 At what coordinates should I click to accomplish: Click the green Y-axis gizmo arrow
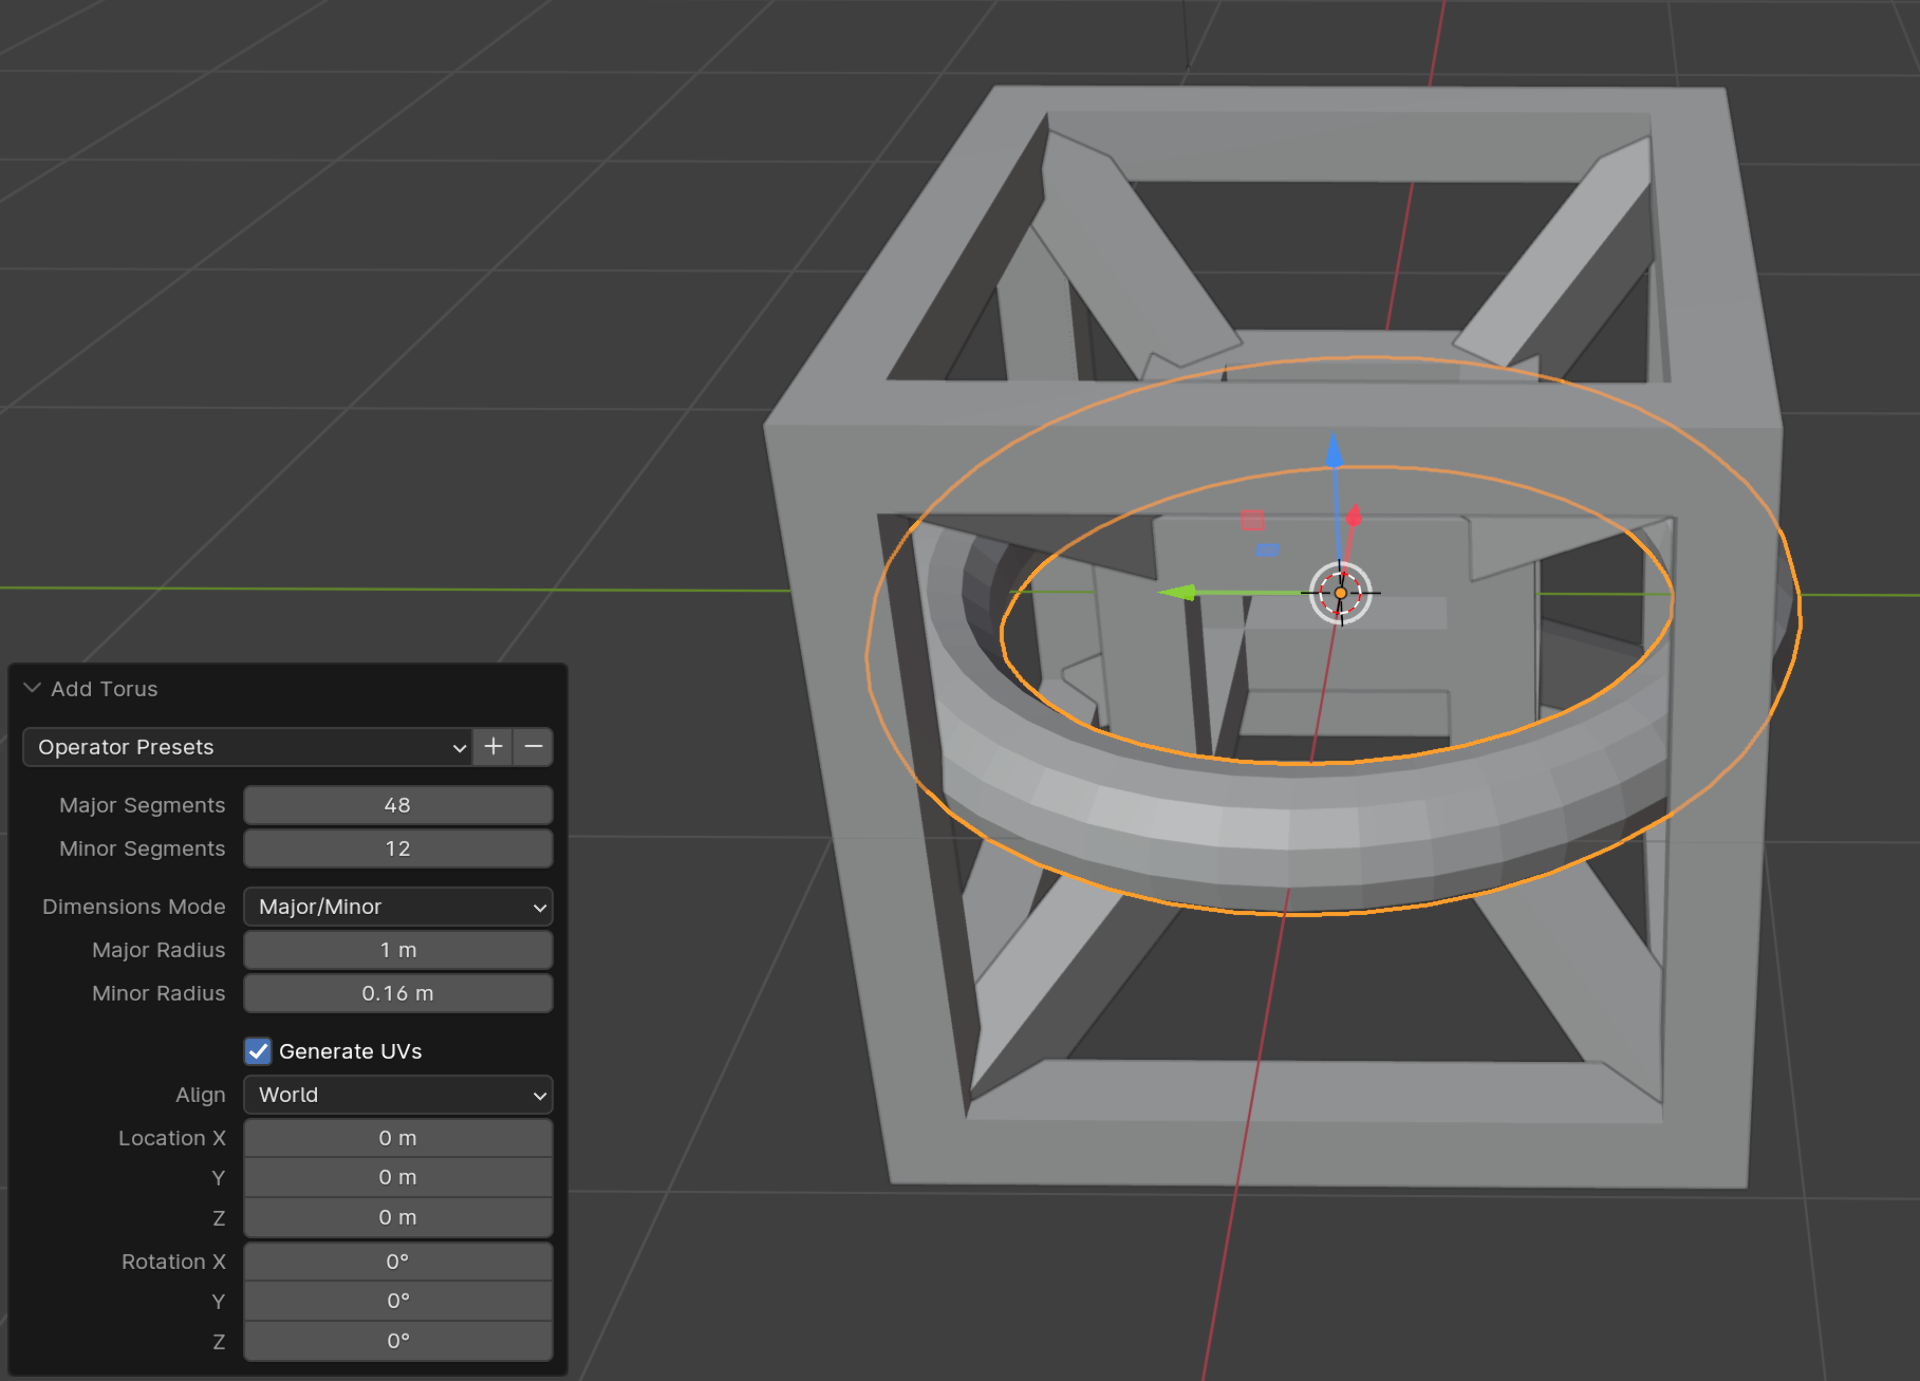point(1179,593)
